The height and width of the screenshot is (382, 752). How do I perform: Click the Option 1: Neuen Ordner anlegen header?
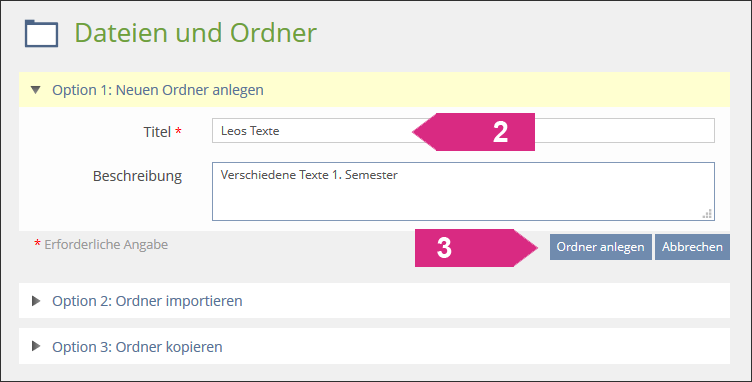374,90
